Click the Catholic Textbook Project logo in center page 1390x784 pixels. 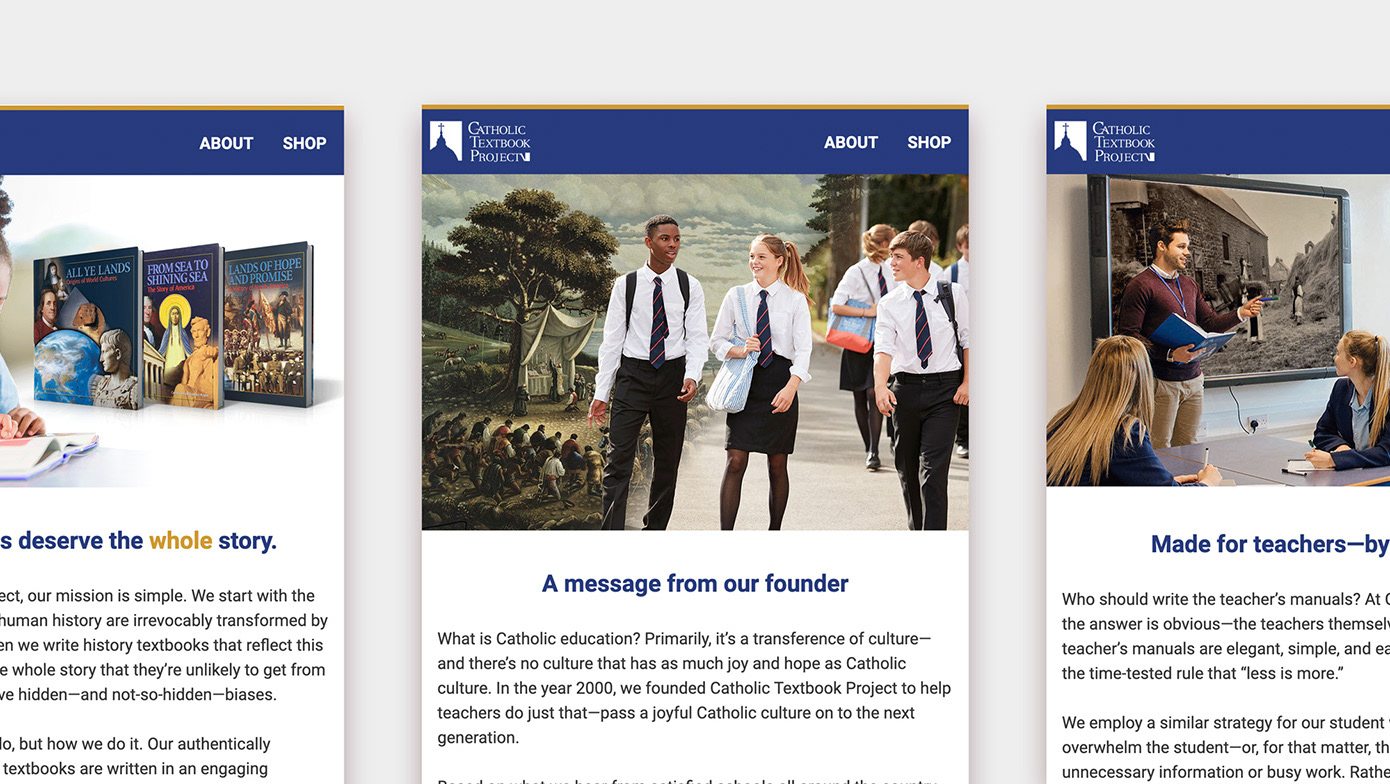[x=480, y=141]
